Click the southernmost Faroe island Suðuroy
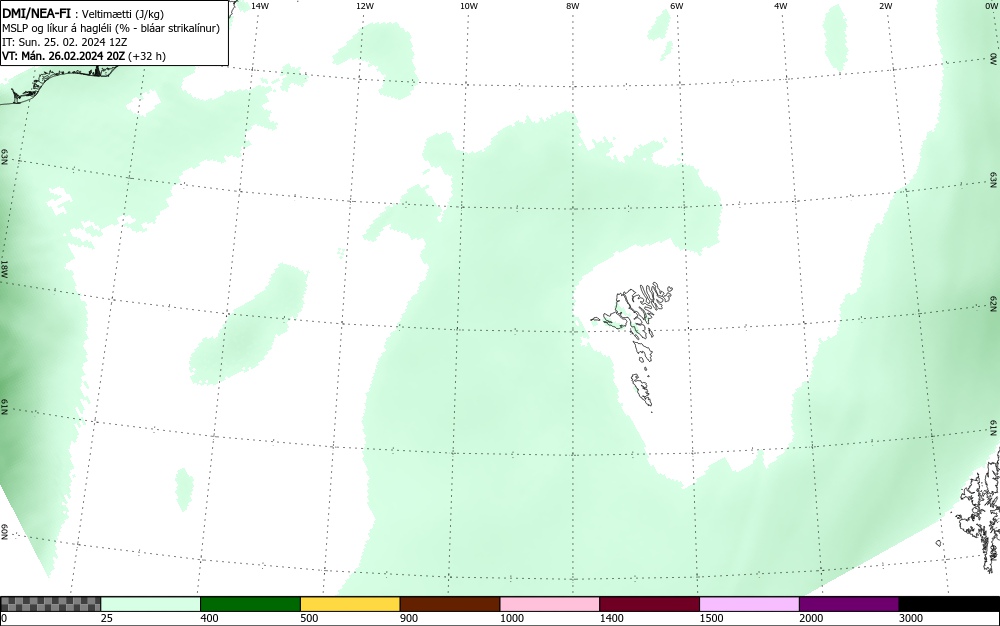Viewport: 1000px width, 626px height. pyautogui.click(x=642, y=390)
